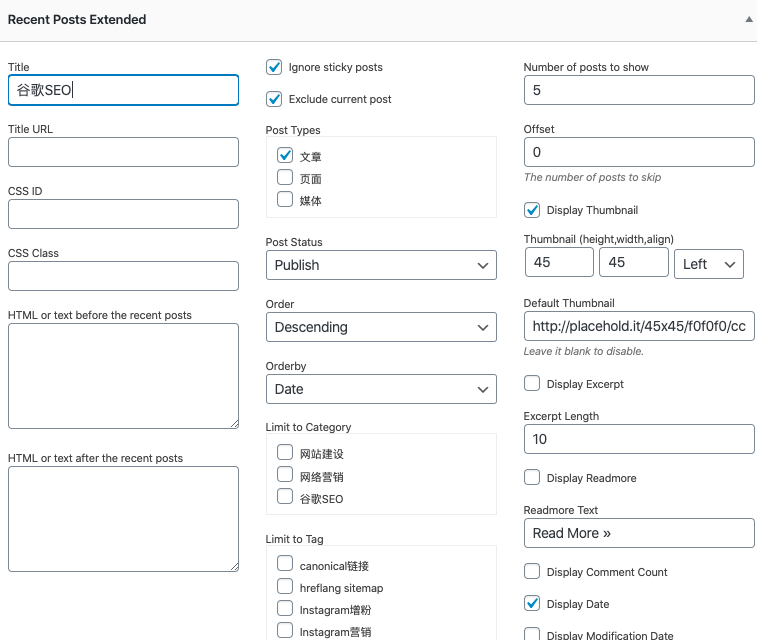The image size is (757, 640).
Task: Uncheck Display Date
Action: point(532,603)
